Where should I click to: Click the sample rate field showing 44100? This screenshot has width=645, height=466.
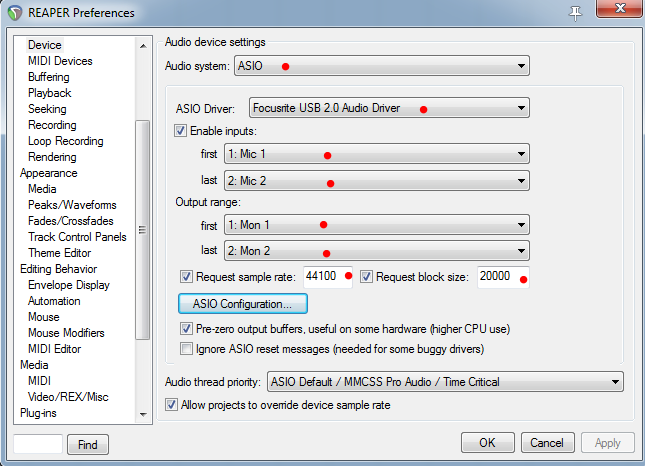[328, 277]
